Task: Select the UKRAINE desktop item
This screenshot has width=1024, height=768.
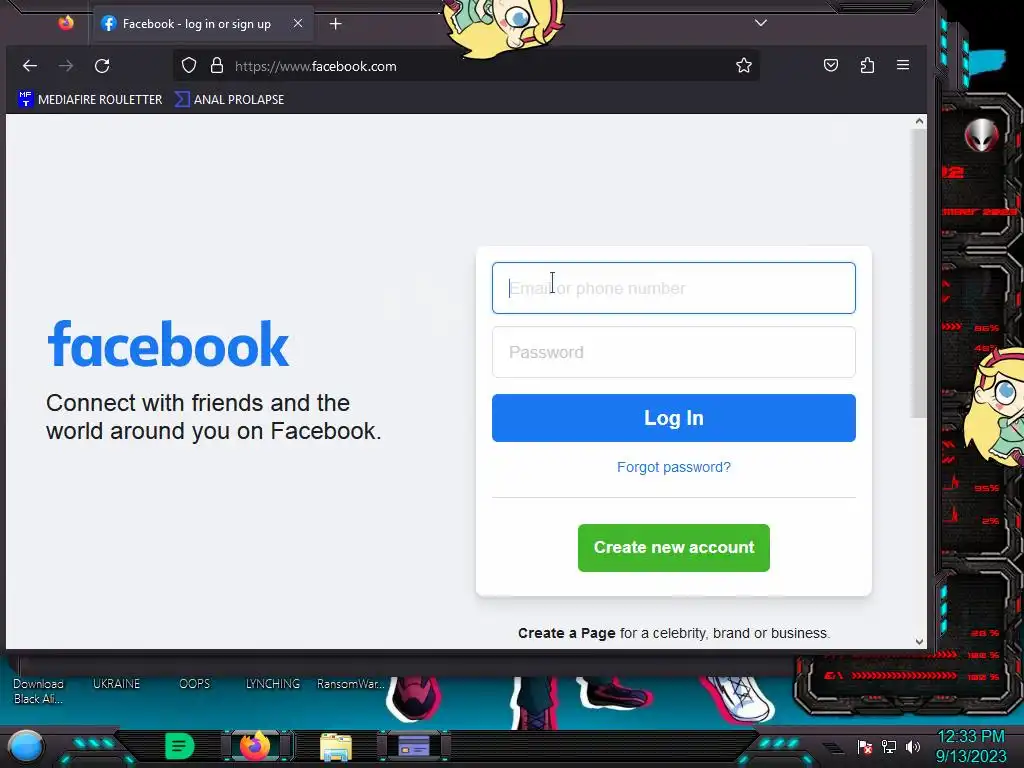Action: (116, 684)
